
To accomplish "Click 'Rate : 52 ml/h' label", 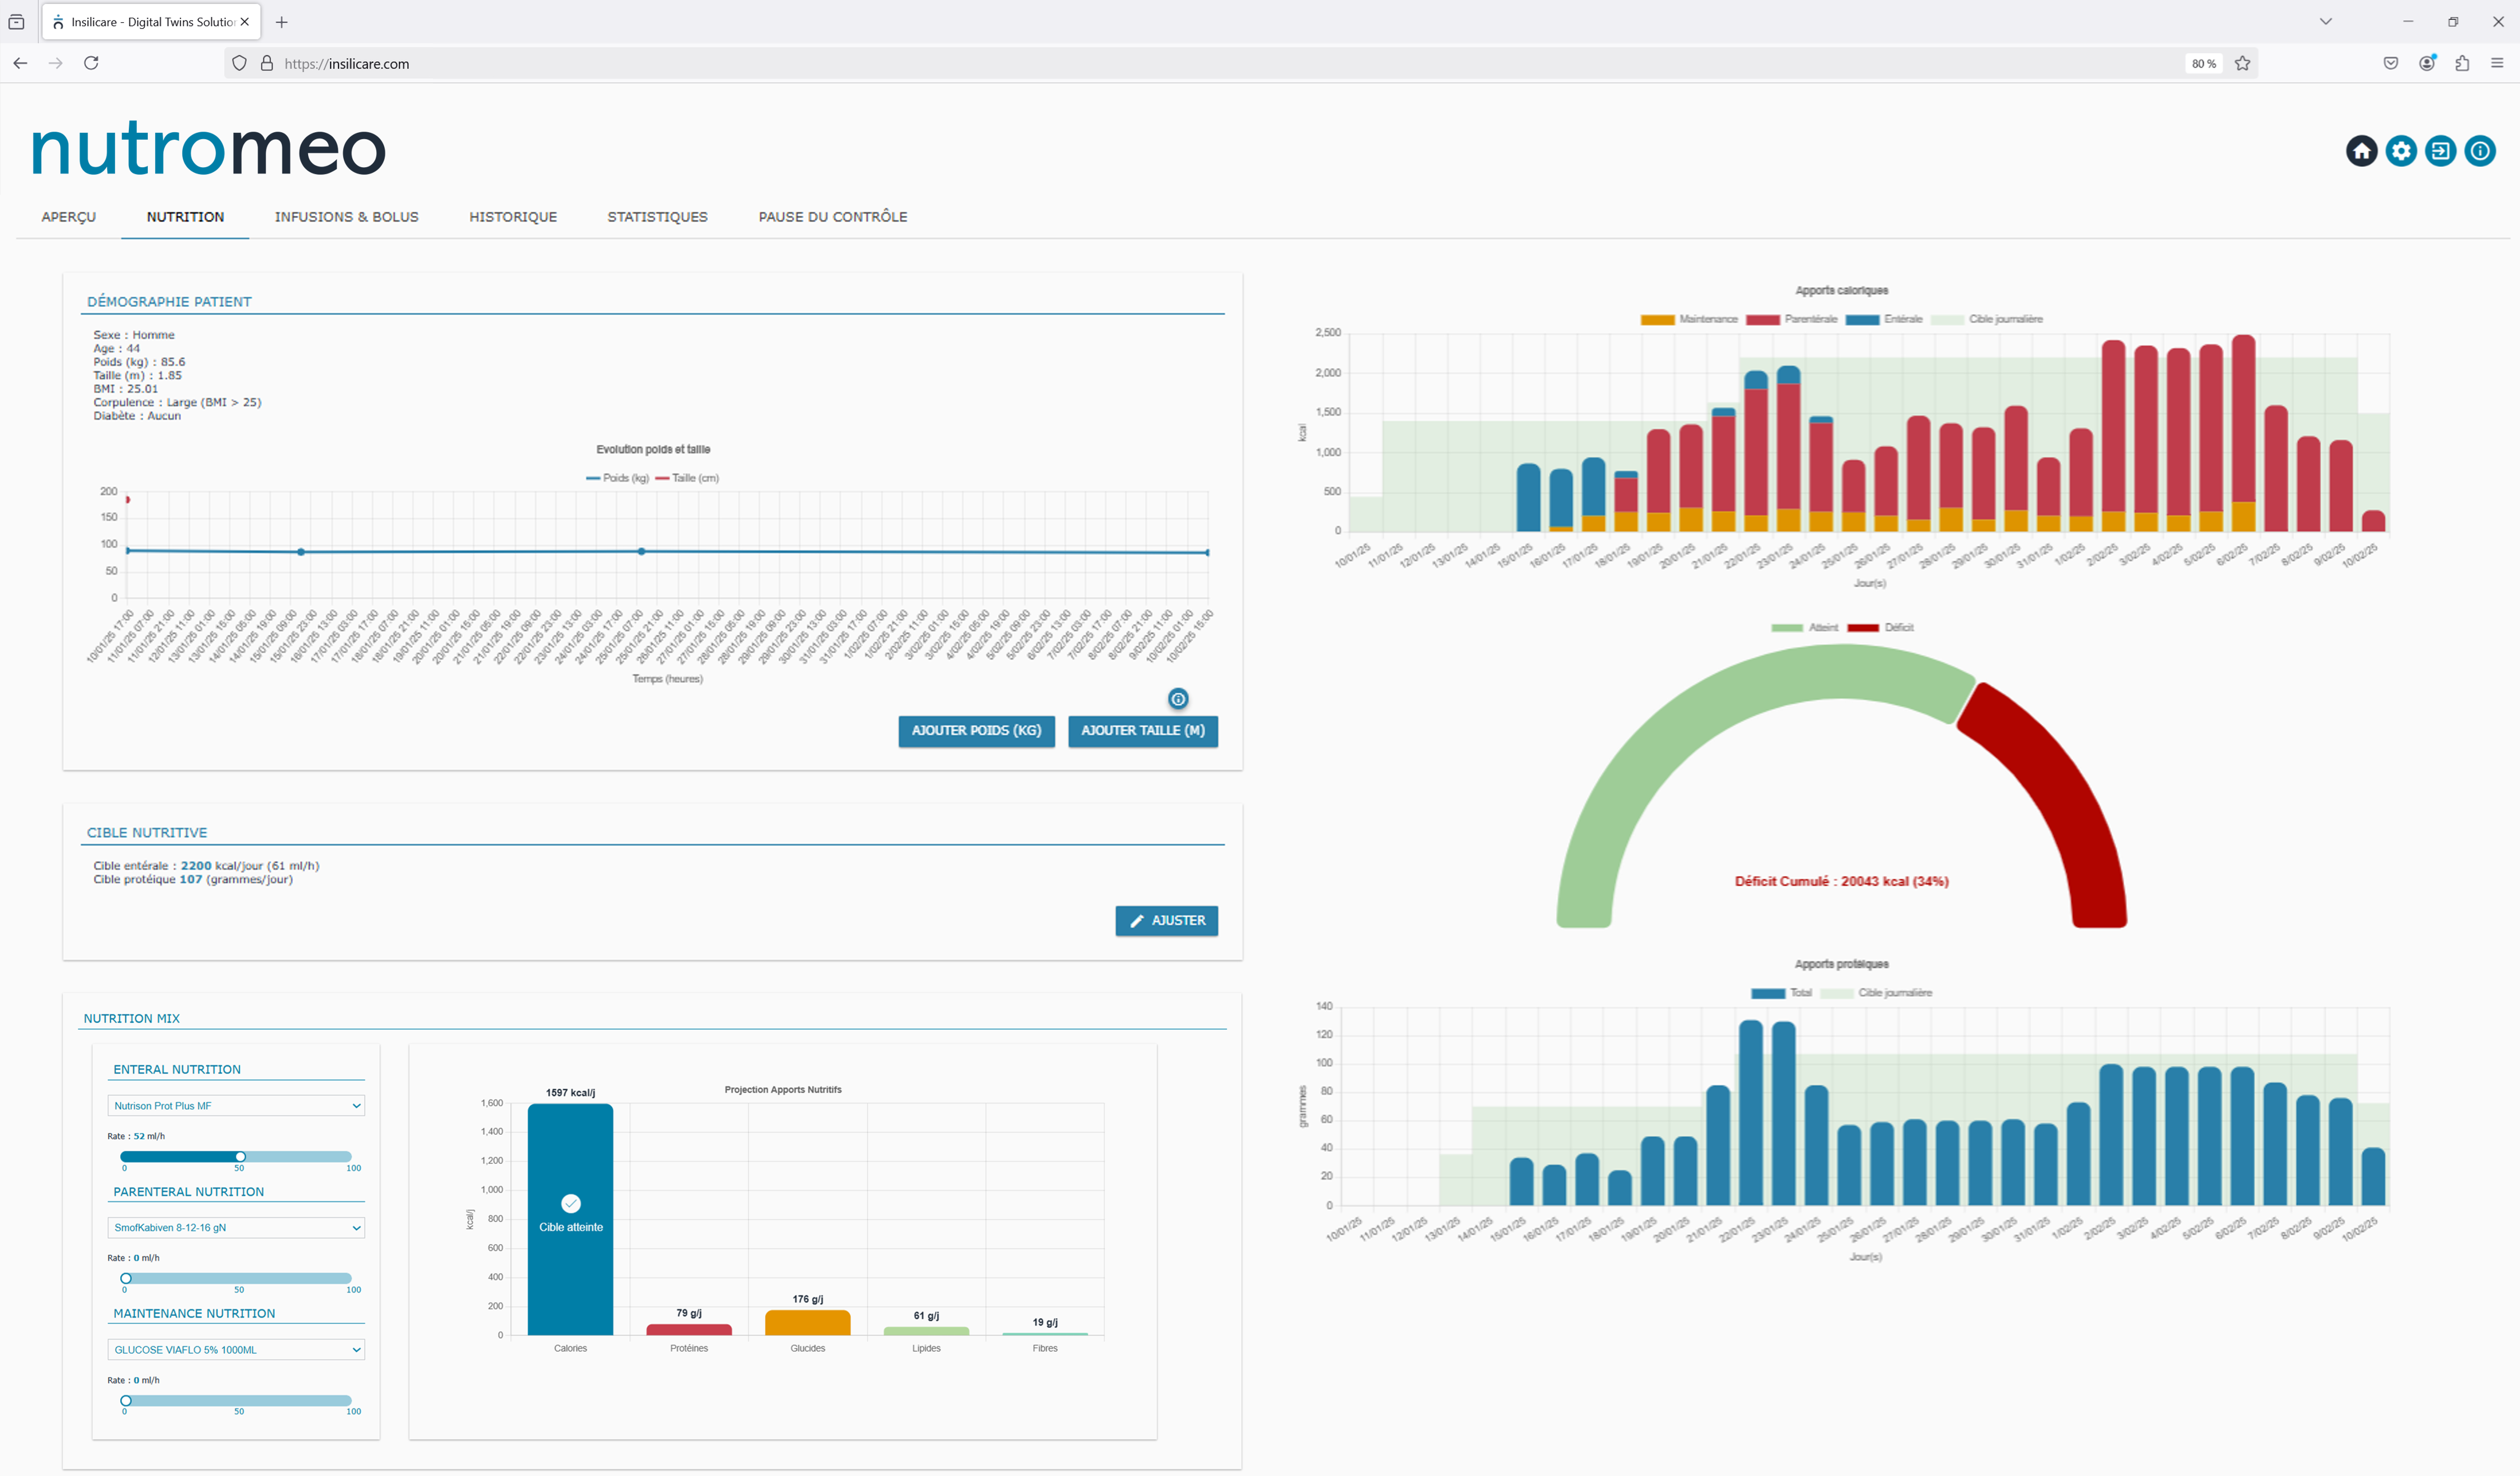I will (x=136, y=1137).
